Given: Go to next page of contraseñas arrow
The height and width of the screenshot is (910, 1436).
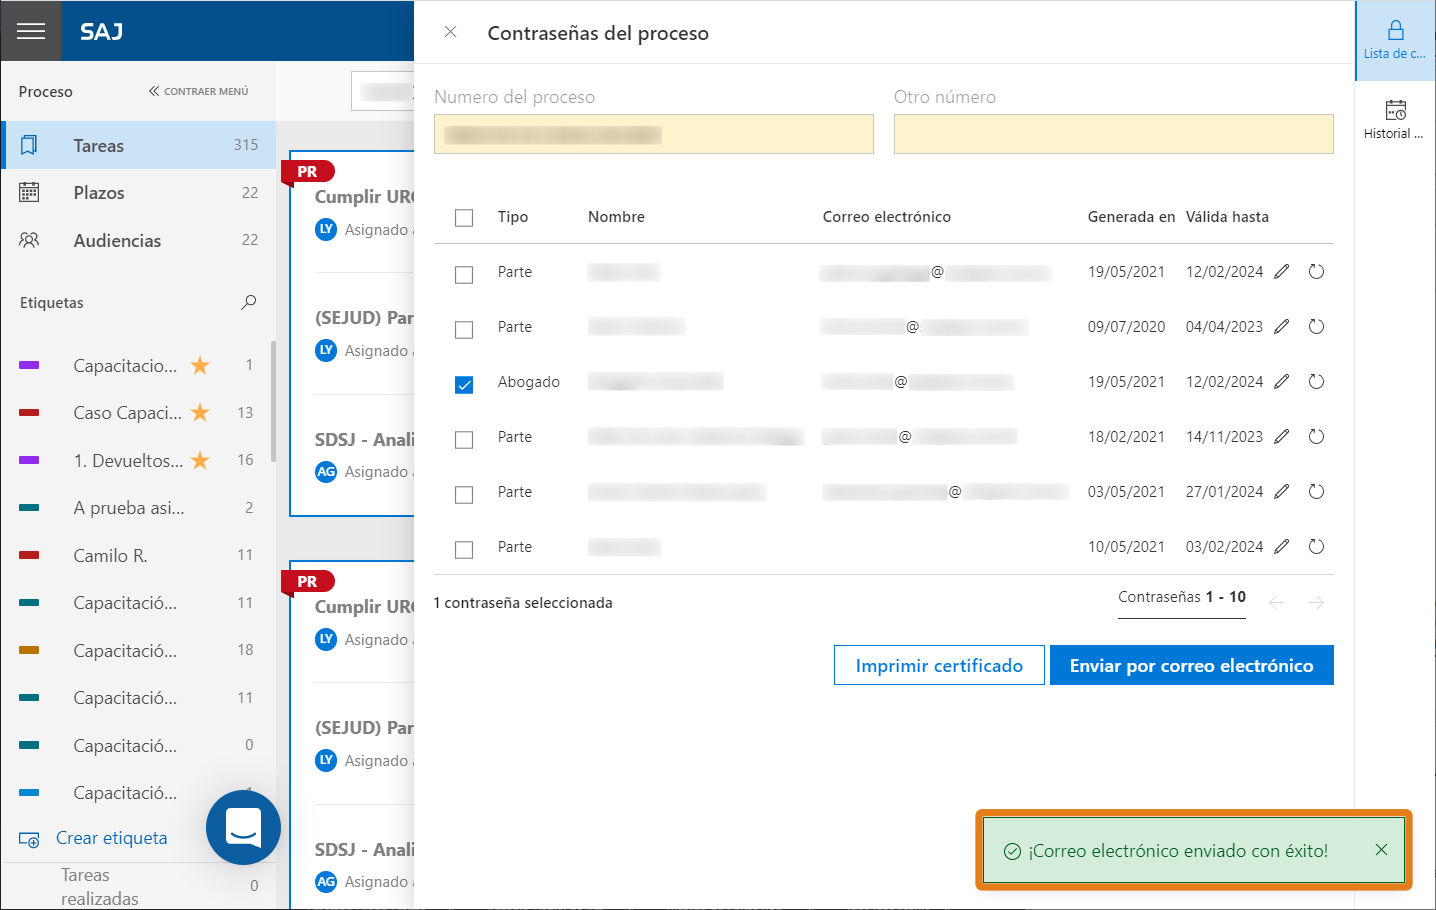Looking at the screenshot, I should (x=1316, y=603).
